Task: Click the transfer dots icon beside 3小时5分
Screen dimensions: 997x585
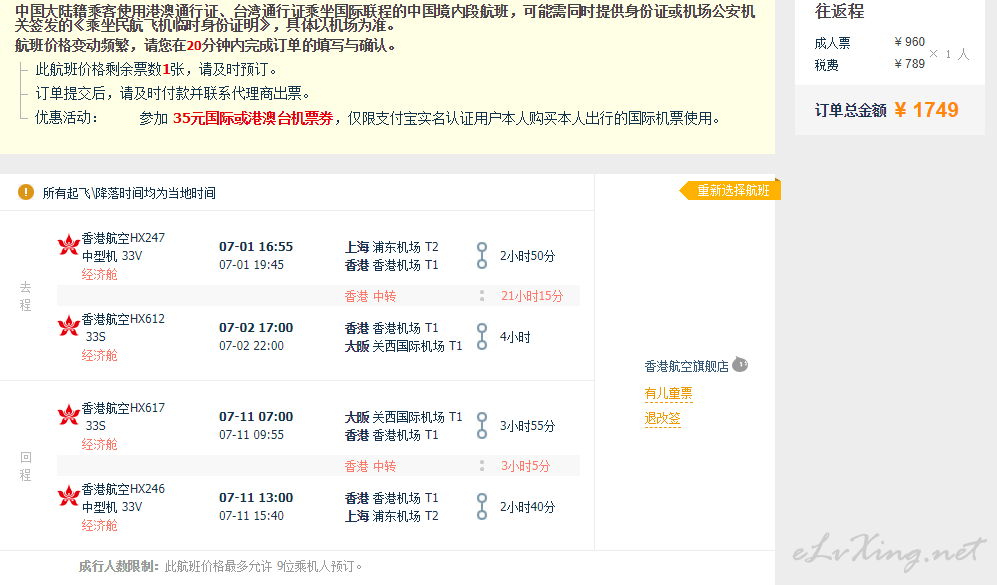Action: (x=482, y=466)
